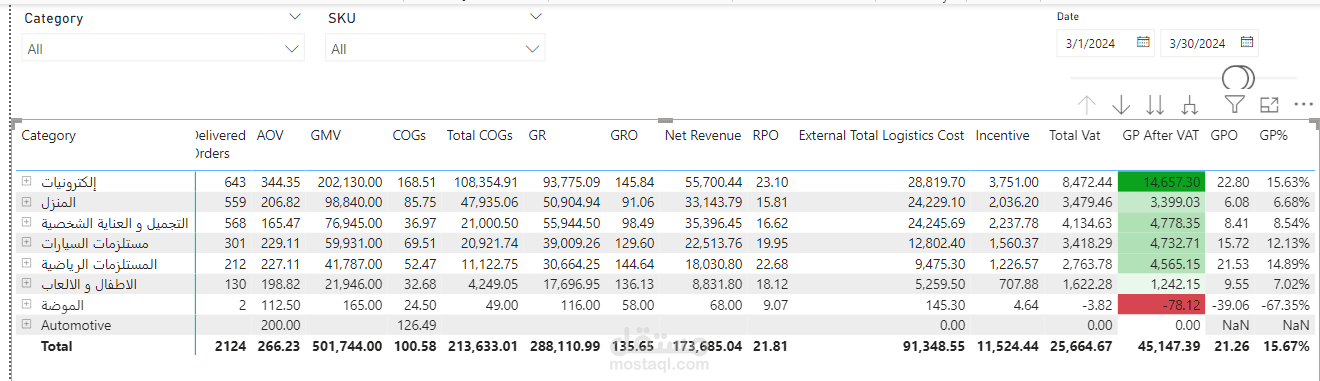Sort by the RPO column header
The image size is (1320, 381).
[766, 136]
